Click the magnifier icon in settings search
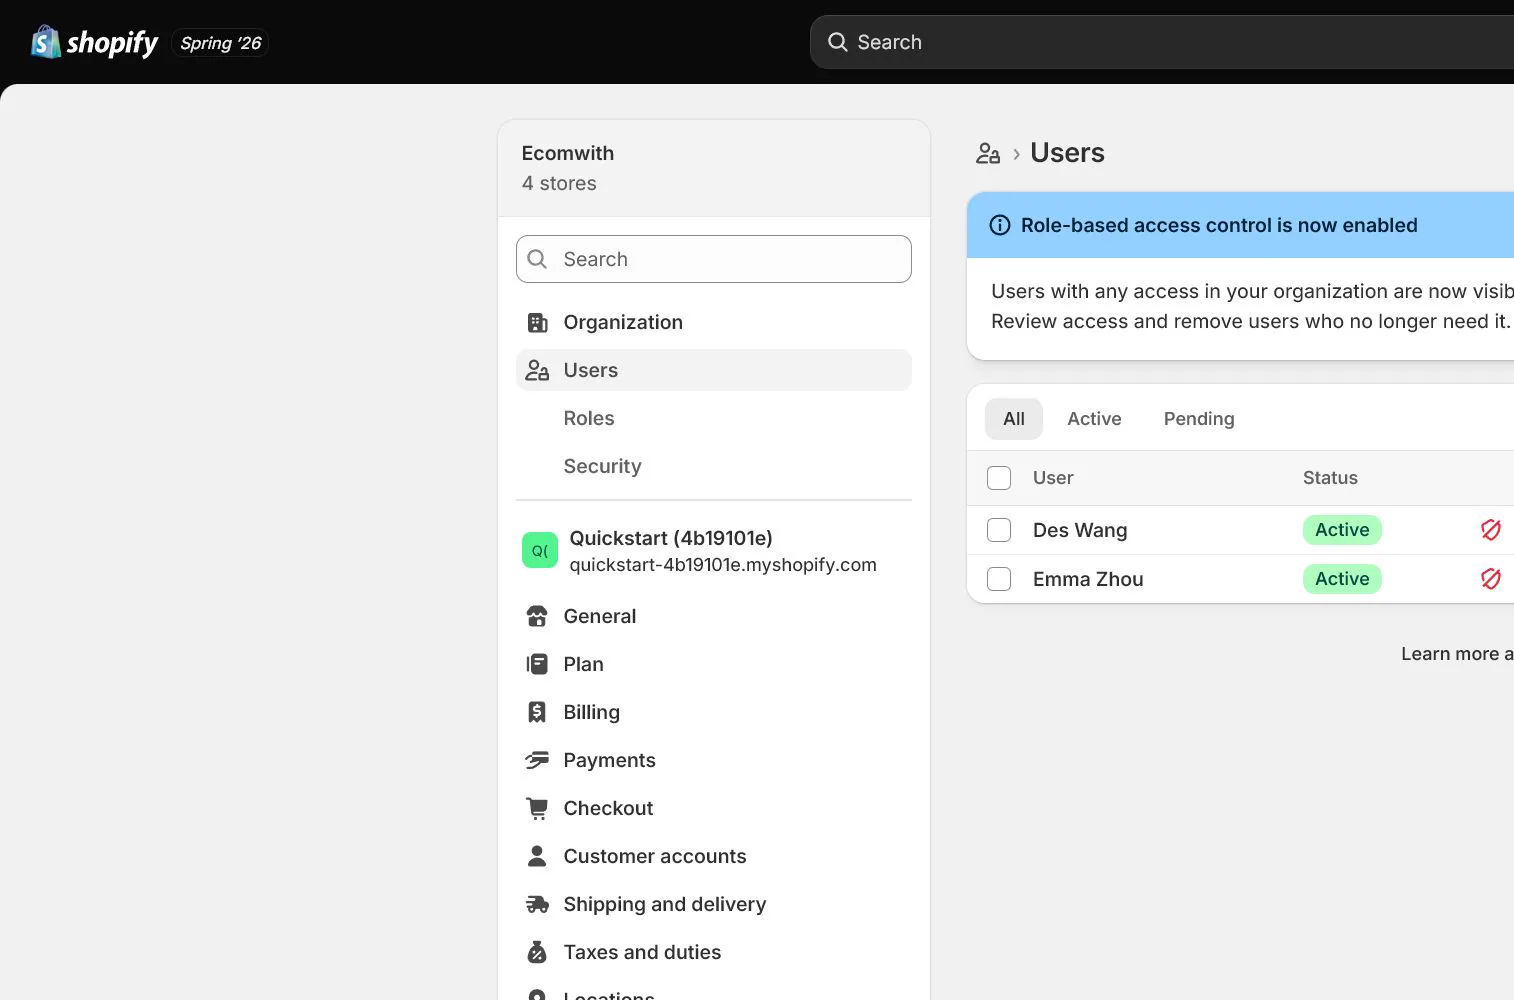Screen dimensions: 1514x1000 (x=537, y=259)
